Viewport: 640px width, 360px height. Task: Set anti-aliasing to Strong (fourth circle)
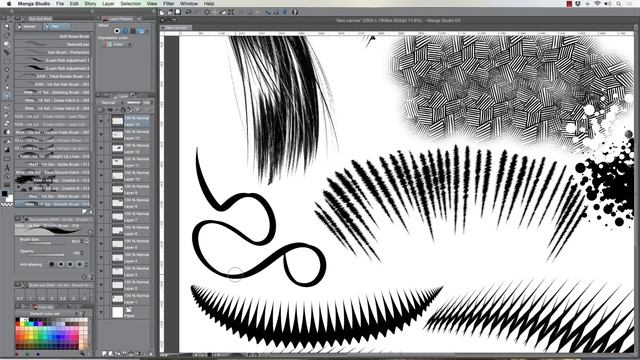point(79,264)
